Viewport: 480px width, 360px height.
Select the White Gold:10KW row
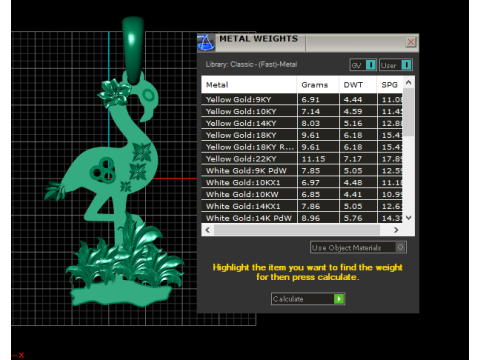[302, 194]
